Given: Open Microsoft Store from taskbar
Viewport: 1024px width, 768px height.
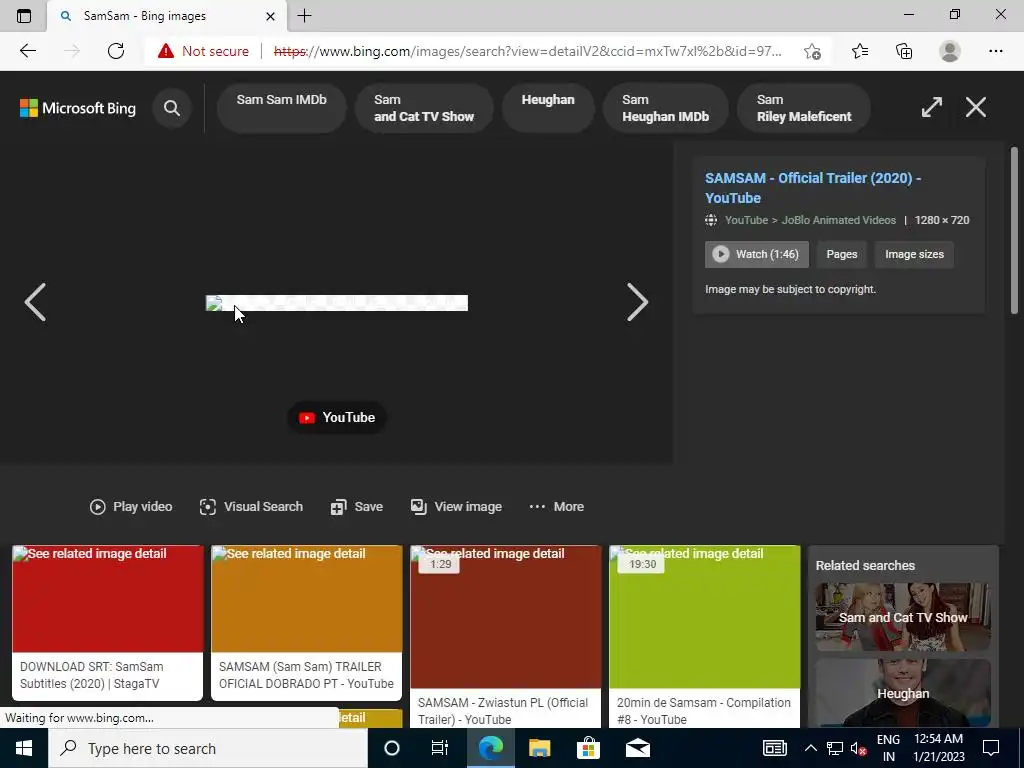Looking at the screenshot, I should tap(588, 748).
